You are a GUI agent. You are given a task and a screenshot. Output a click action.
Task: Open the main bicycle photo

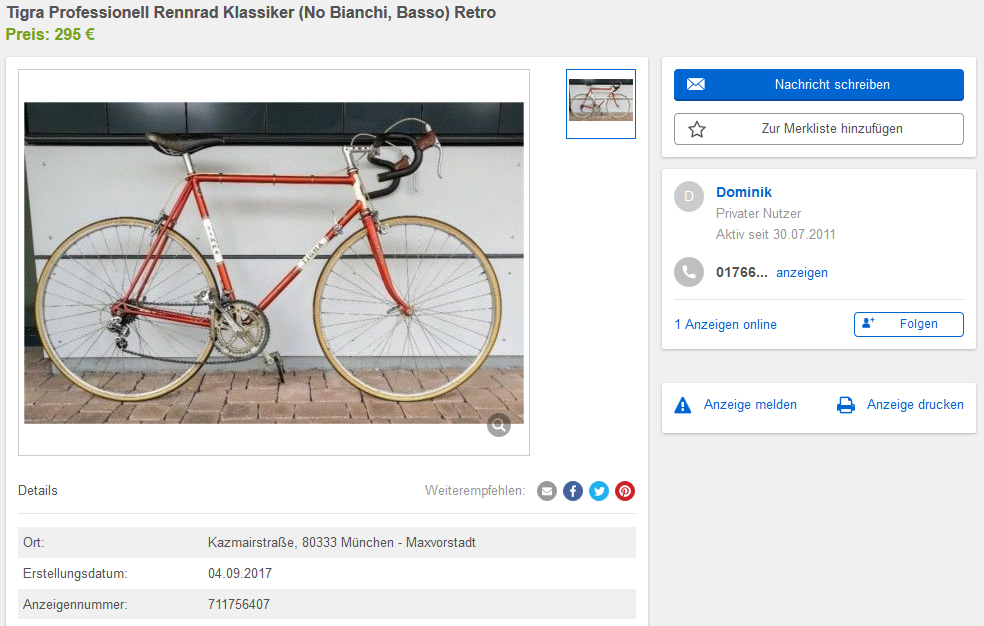click(x=274, y=262)
